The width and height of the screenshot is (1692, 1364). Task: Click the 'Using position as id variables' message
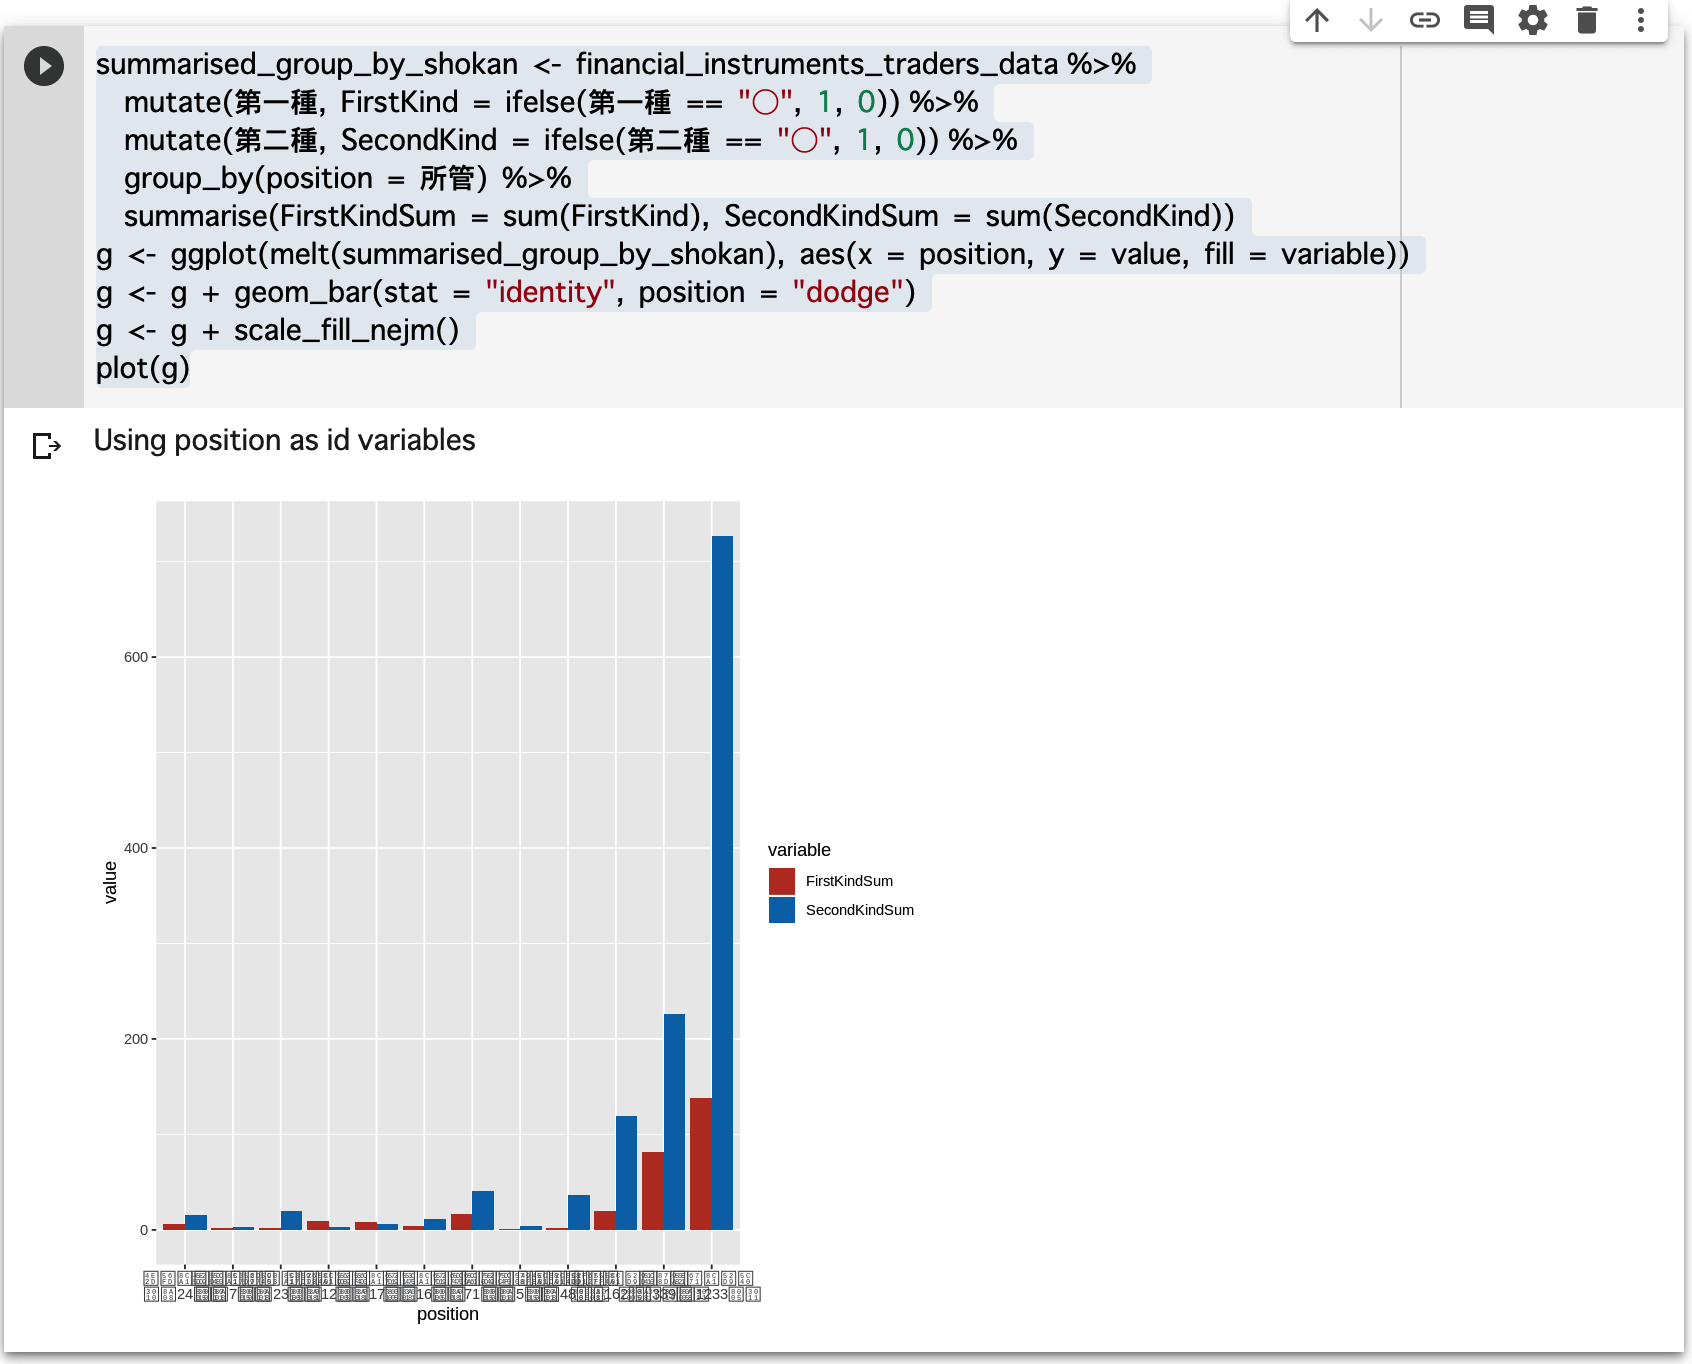pyautogui.click(x=285, y=440)
